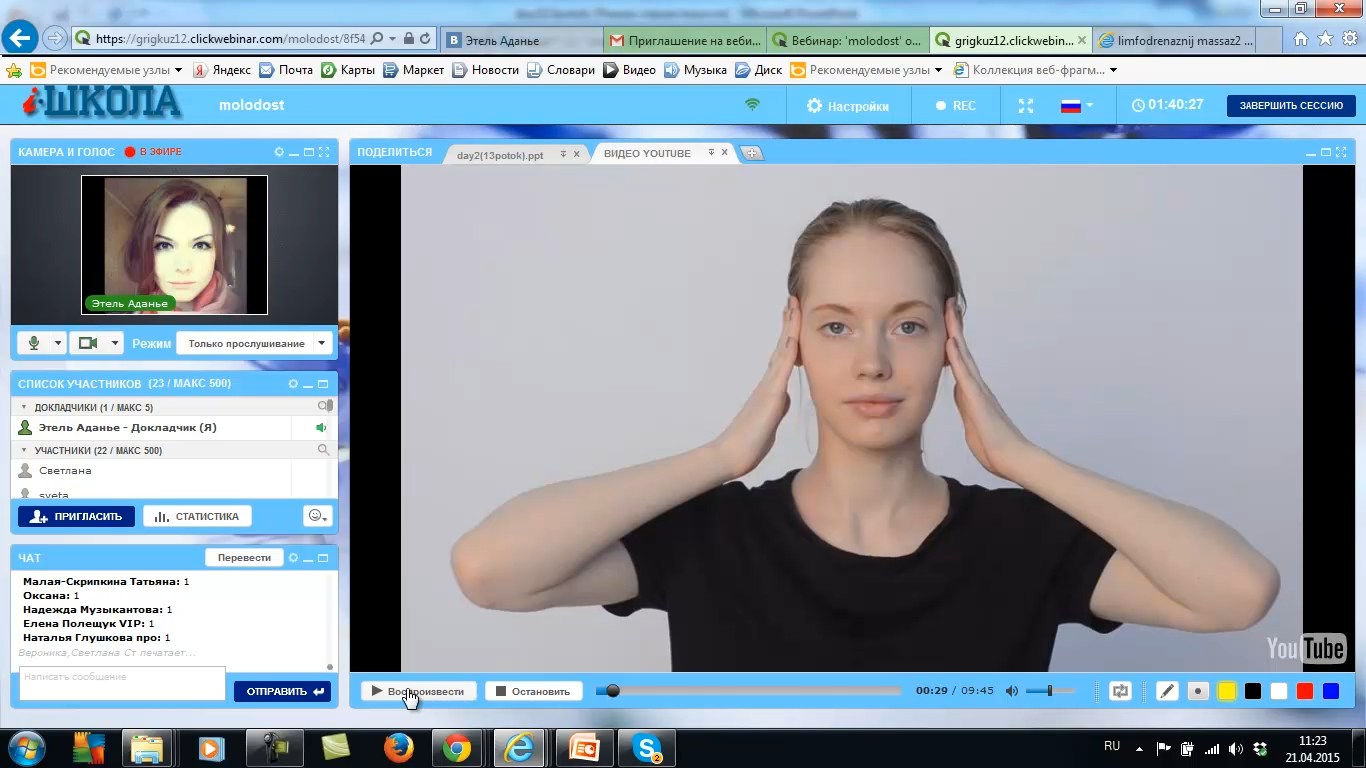
Task: Switch to the 'Приглашение на веби...' browser tab
Action: pos(684,40)
